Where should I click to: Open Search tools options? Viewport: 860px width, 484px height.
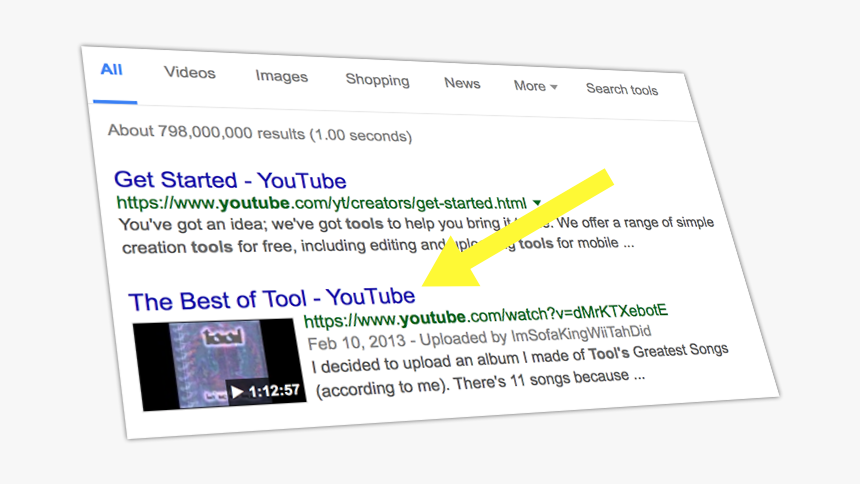[x=622, y=89]
